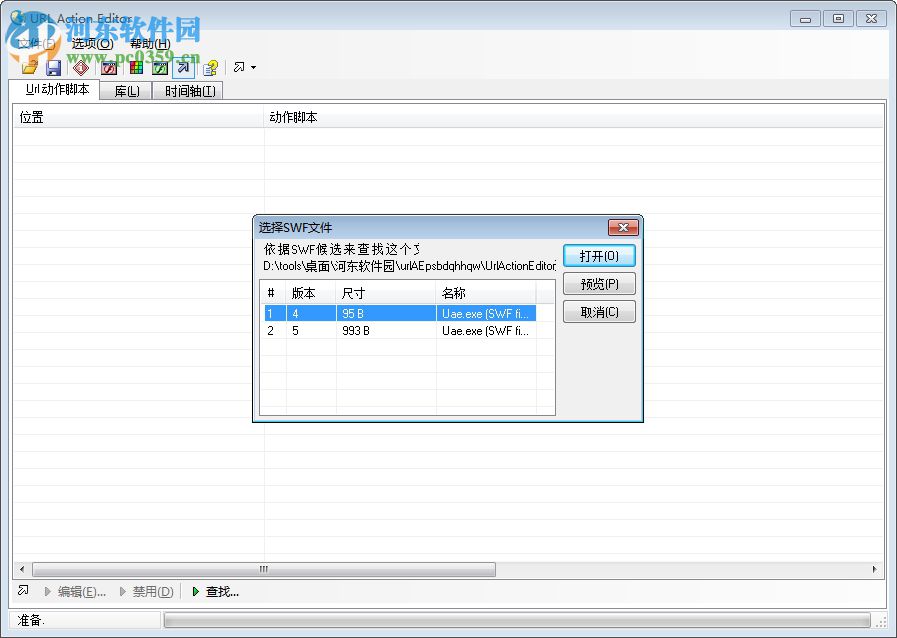
Task: Click the bottom horizontal scrollbar
Action: [263, 569]
